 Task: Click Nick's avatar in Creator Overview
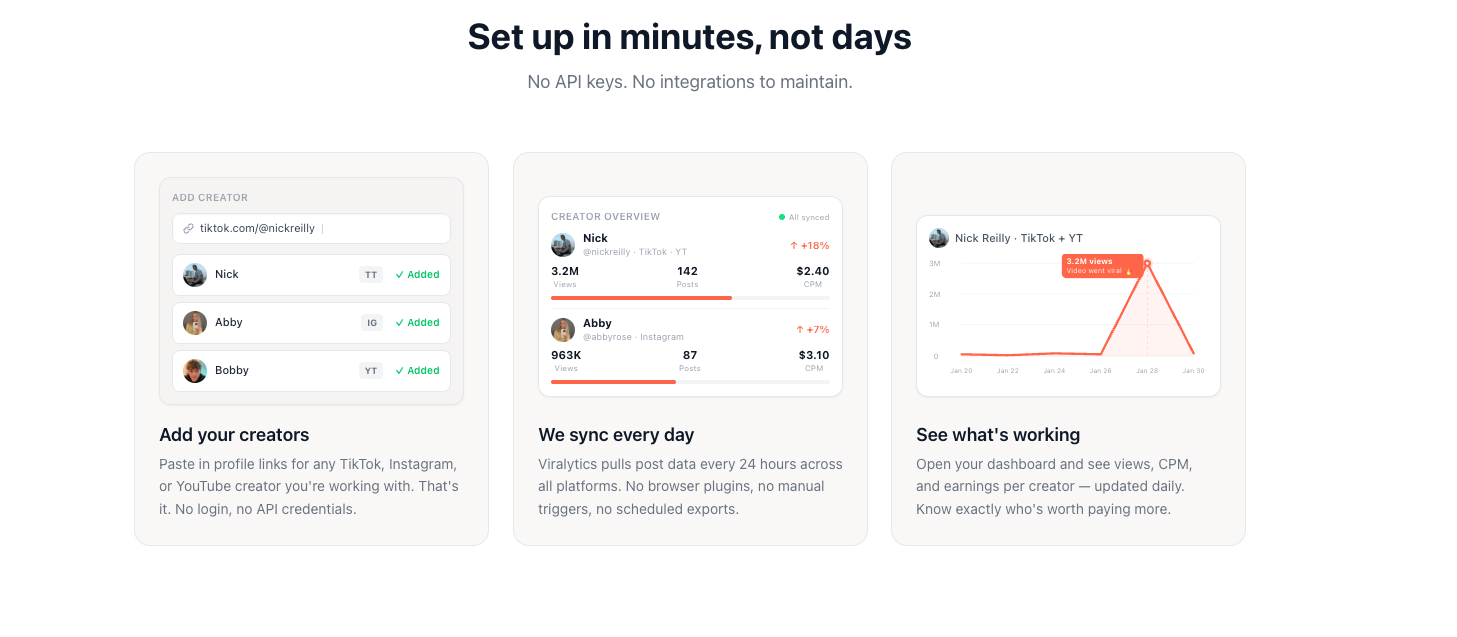[563, 245]
